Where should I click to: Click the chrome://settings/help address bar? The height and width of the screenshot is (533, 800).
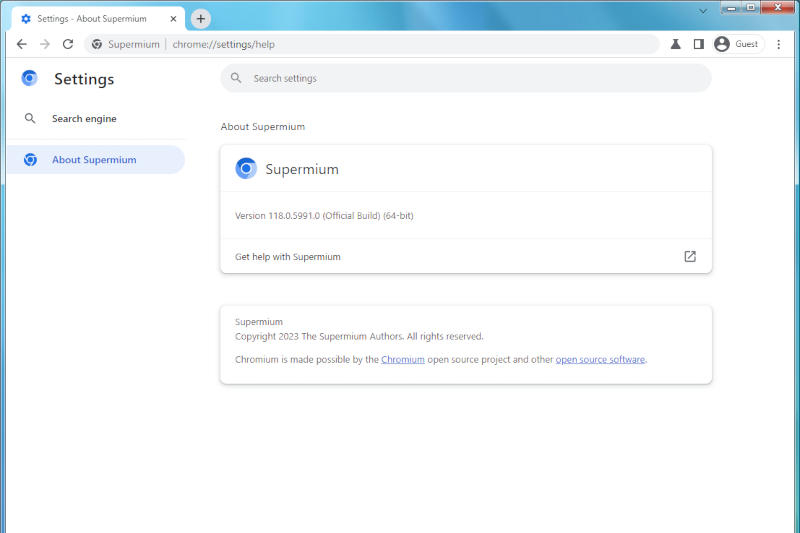[400, 44]
